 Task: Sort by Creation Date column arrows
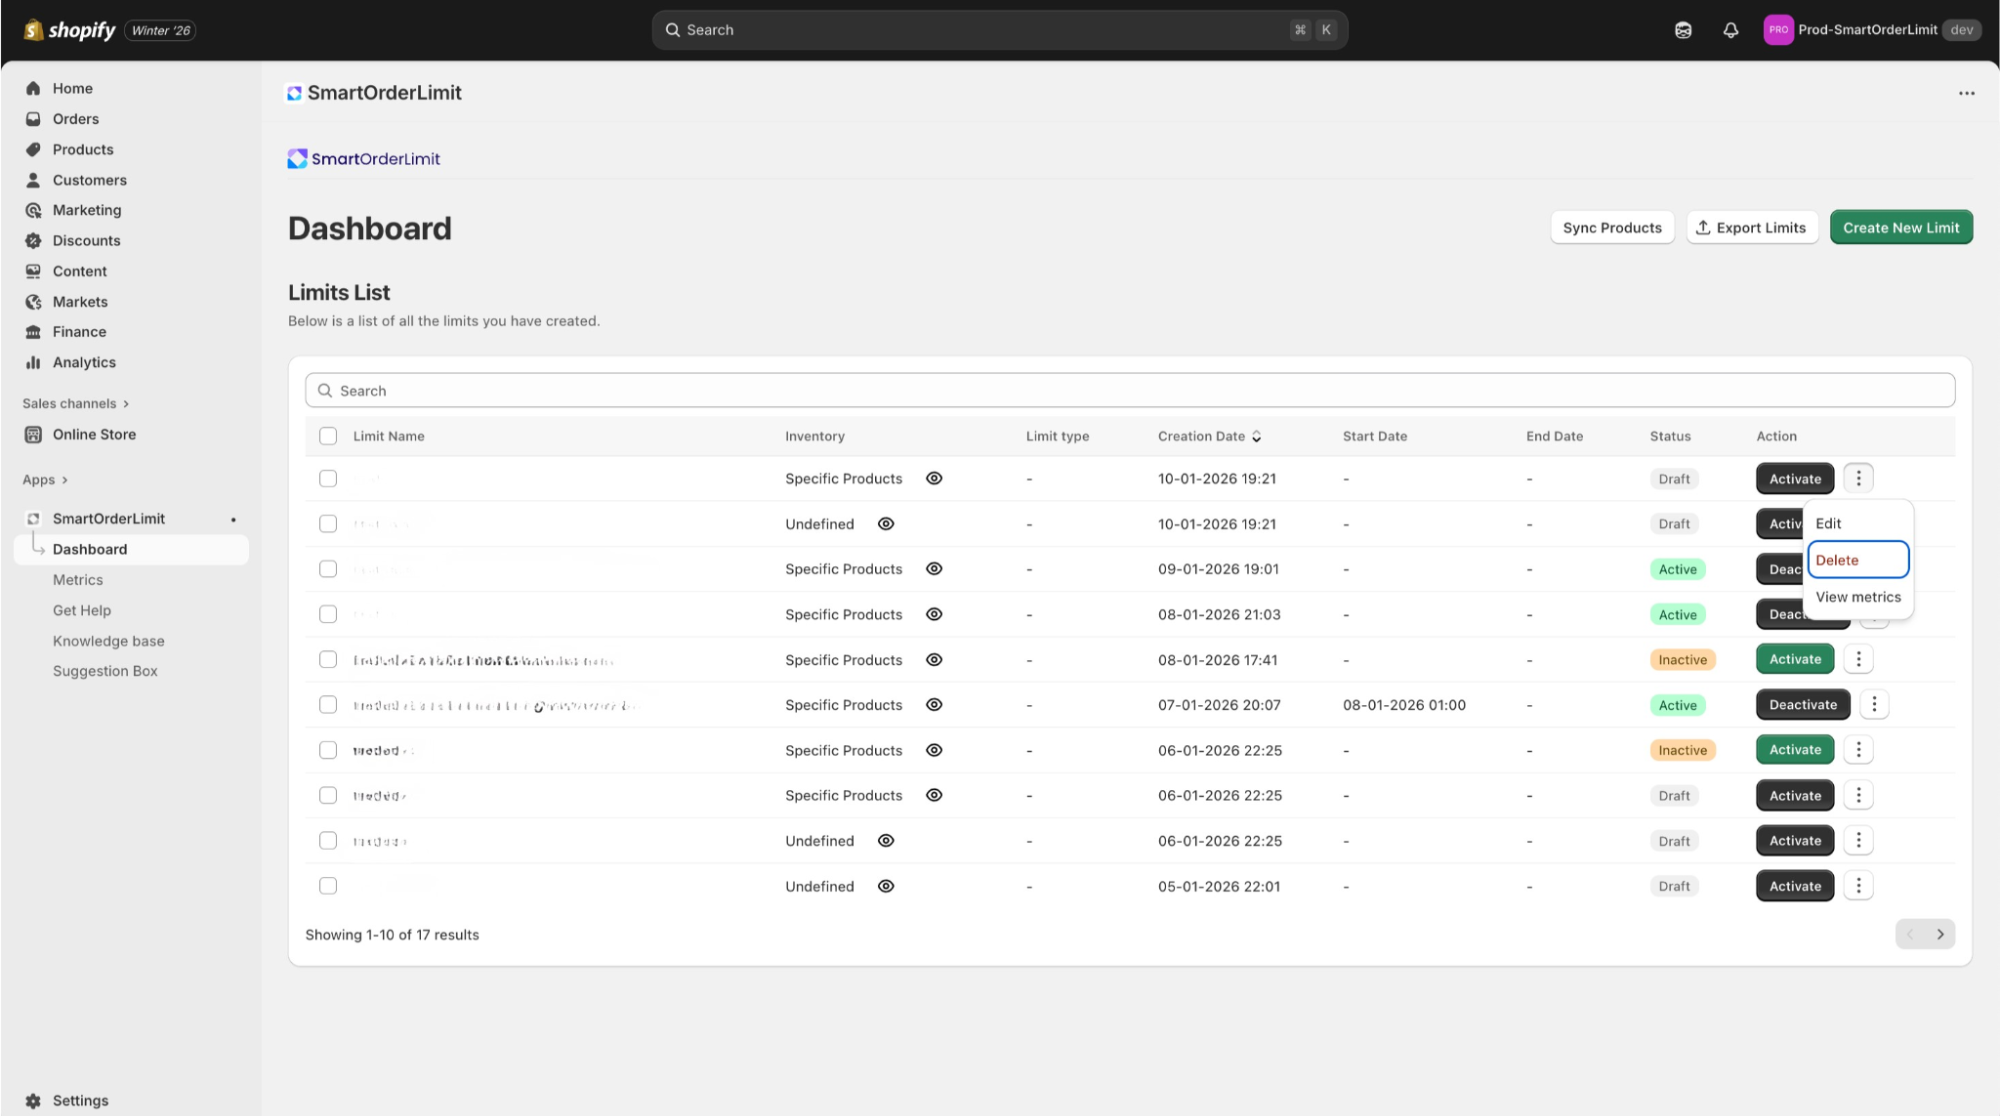(1256, 436)
